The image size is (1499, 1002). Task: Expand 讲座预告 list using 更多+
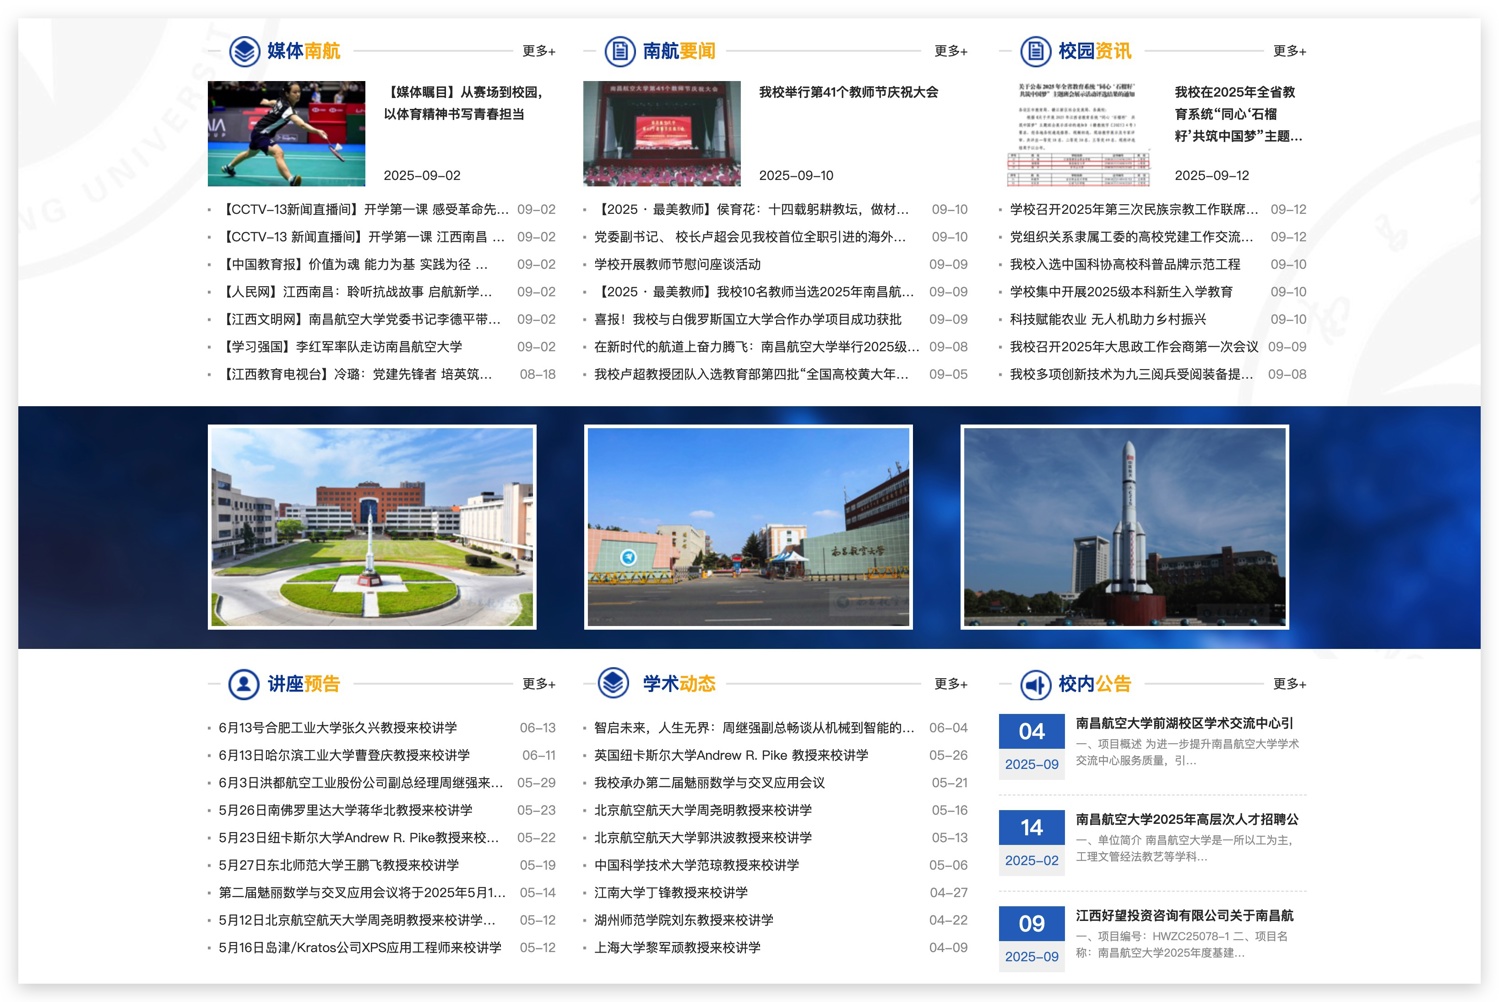click(x=538, y=684)
